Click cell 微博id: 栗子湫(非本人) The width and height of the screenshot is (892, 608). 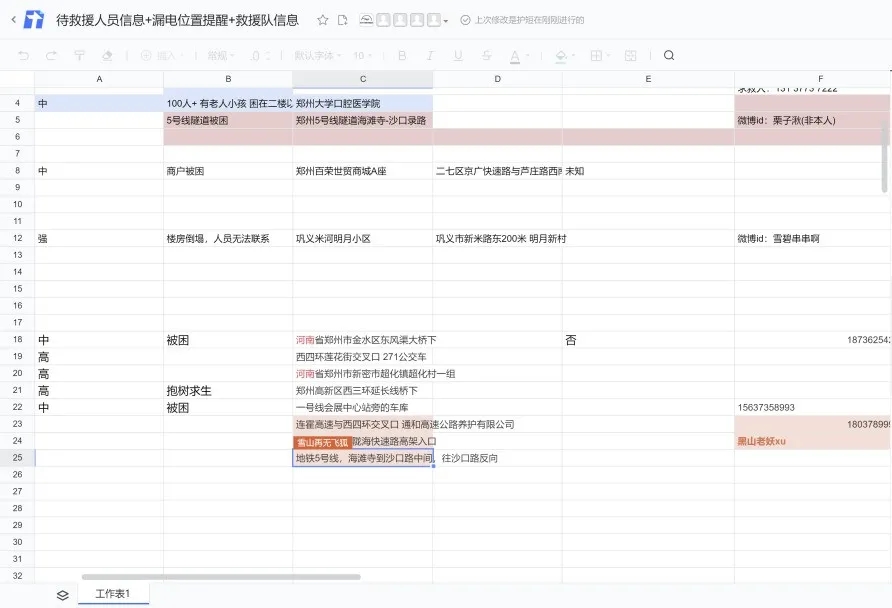(x=812, y=121)
